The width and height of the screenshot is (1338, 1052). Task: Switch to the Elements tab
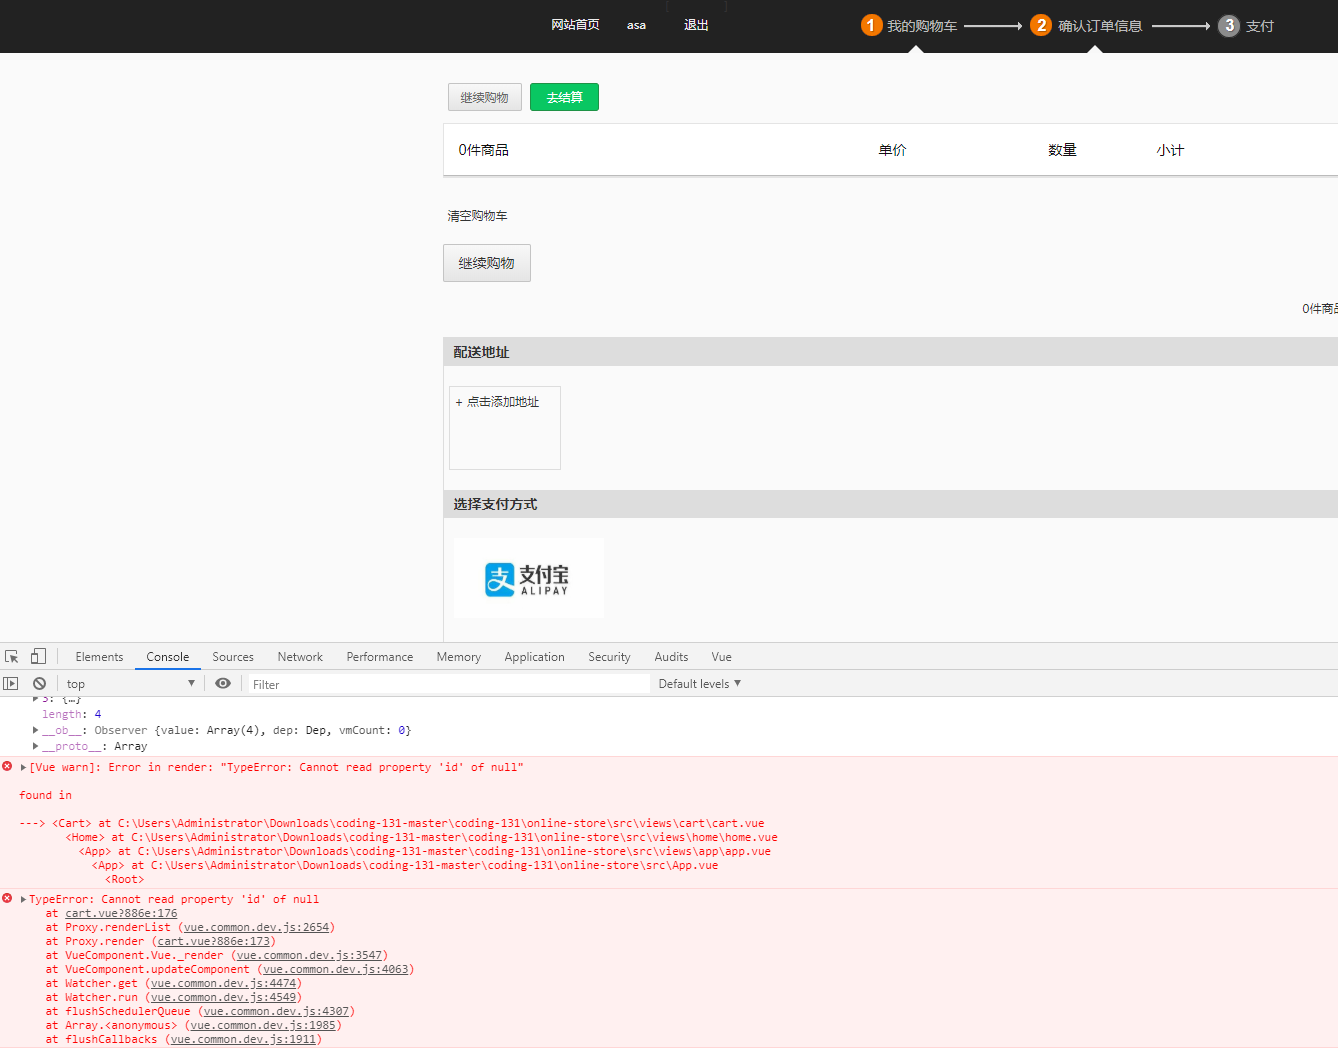(x=99, y=657)
